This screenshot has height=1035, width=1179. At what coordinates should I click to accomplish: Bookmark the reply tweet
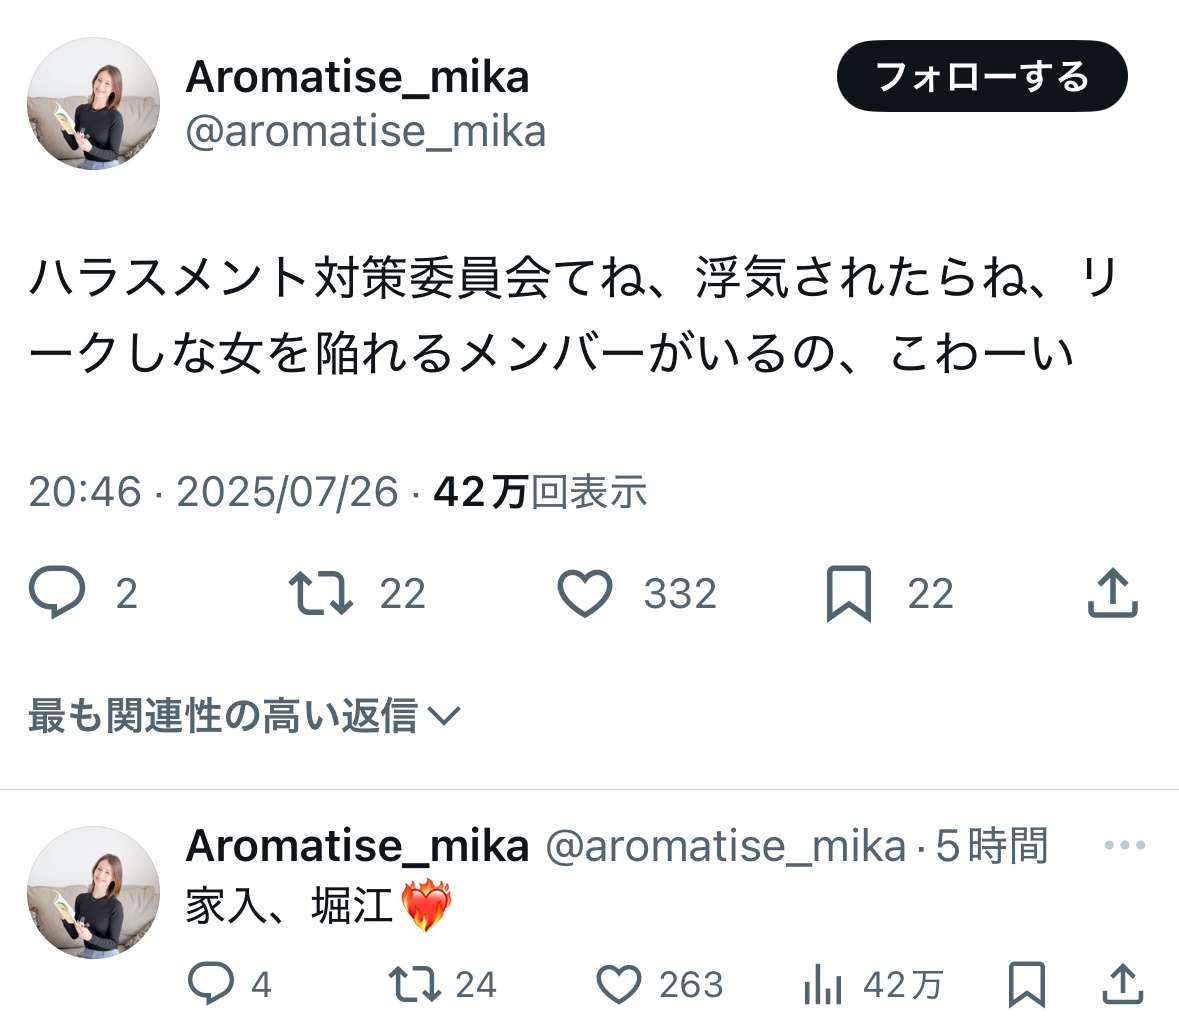pos(1027,984)
